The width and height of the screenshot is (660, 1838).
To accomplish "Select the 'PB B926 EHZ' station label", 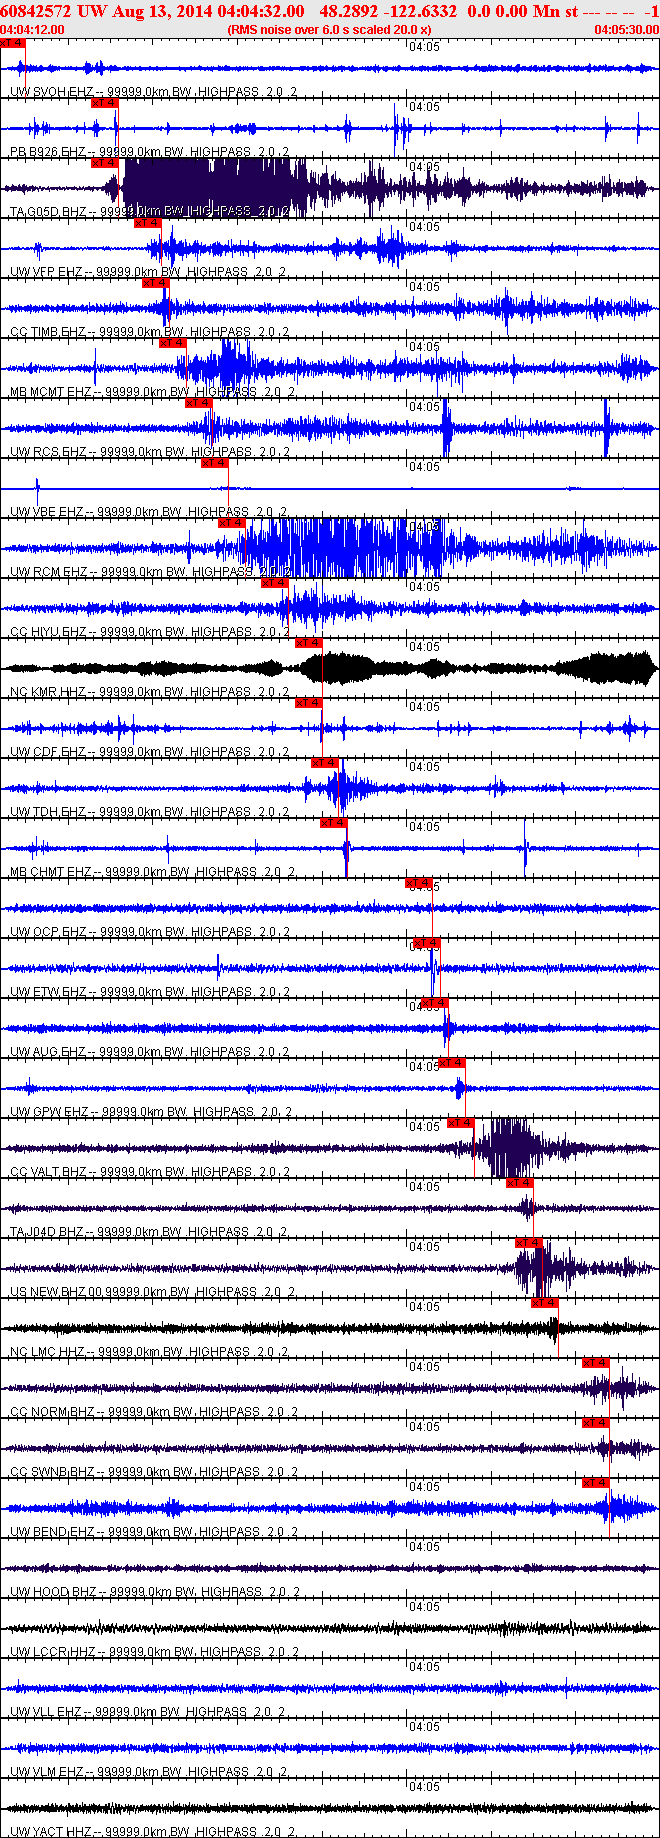I will (x=47, y=152).
